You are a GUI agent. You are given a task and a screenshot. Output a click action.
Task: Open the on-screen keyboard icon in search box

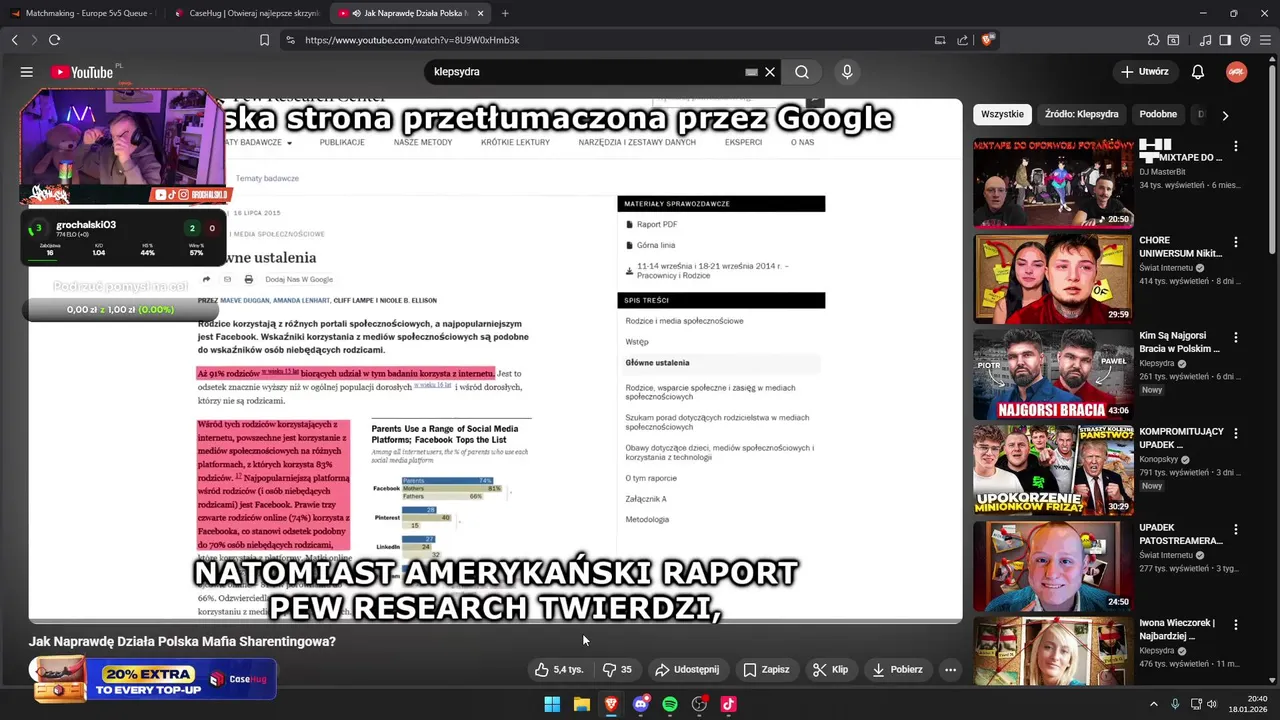click(x=751, y=72)
